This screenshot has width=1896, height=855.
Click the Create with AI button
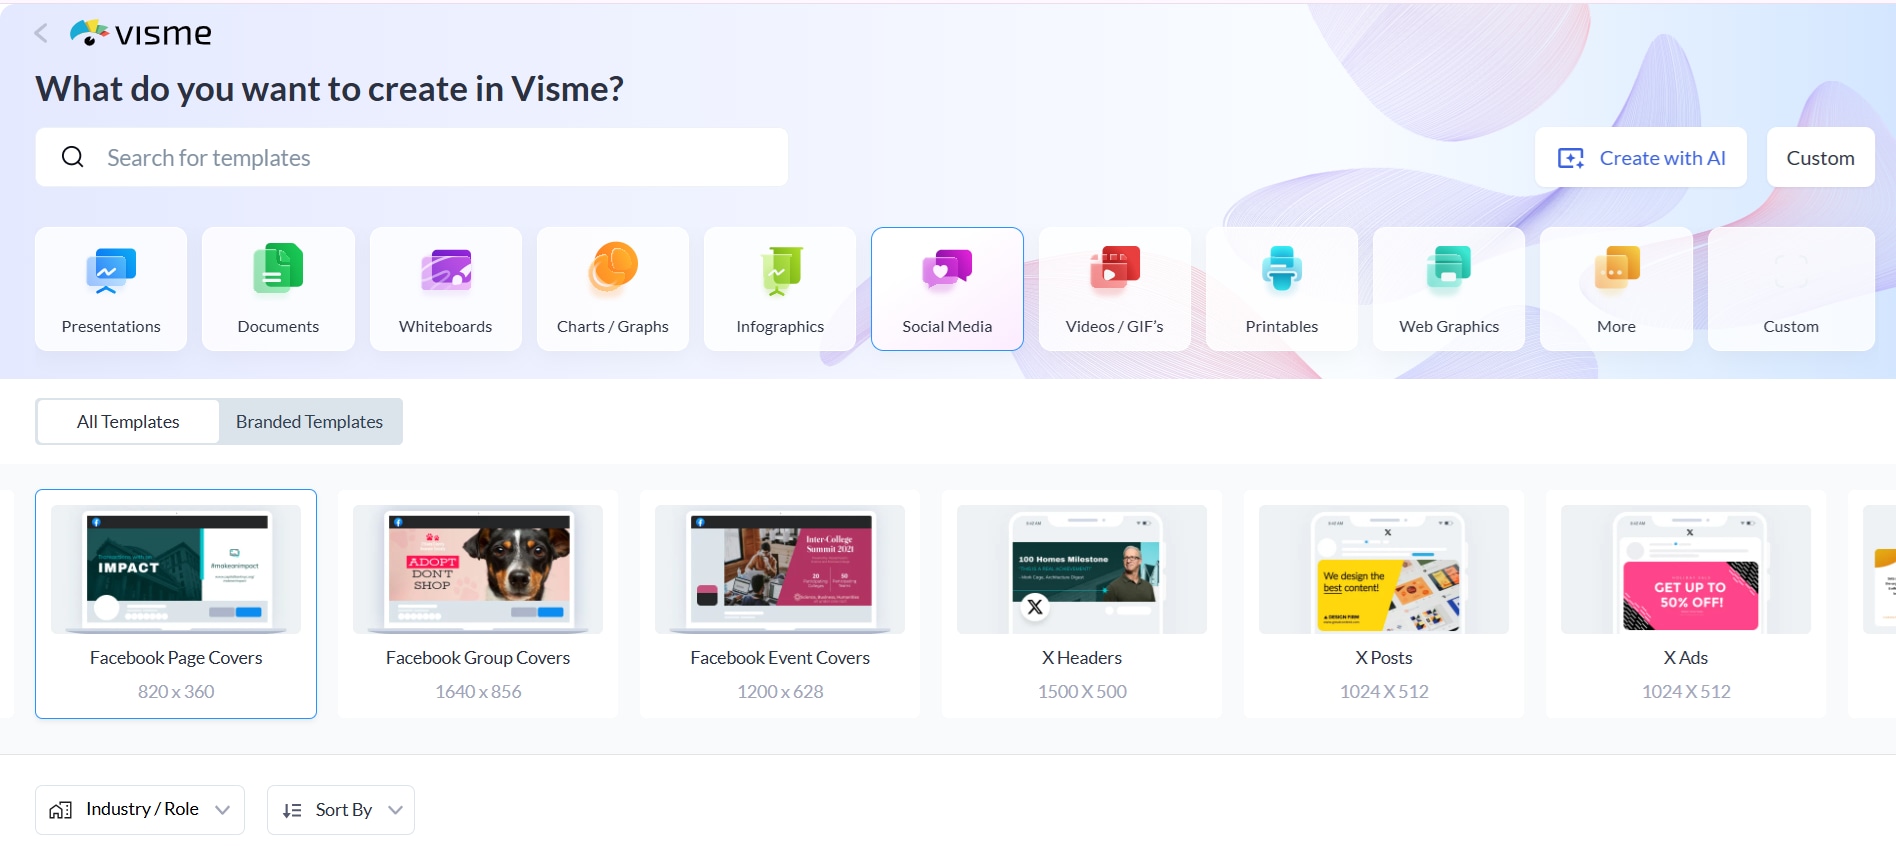1641,157
